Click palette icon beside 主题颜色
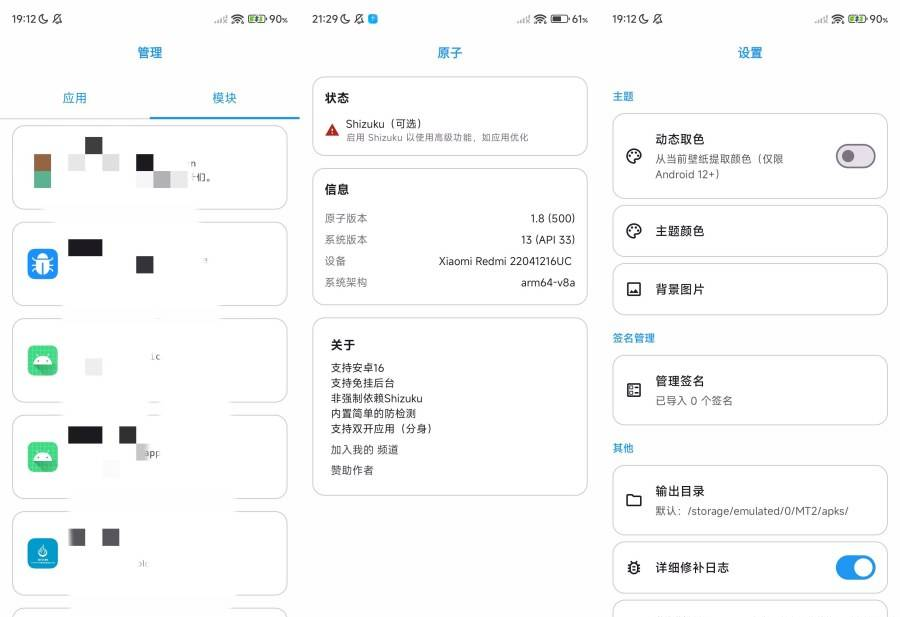900x617 pixels. pos(633,231)
